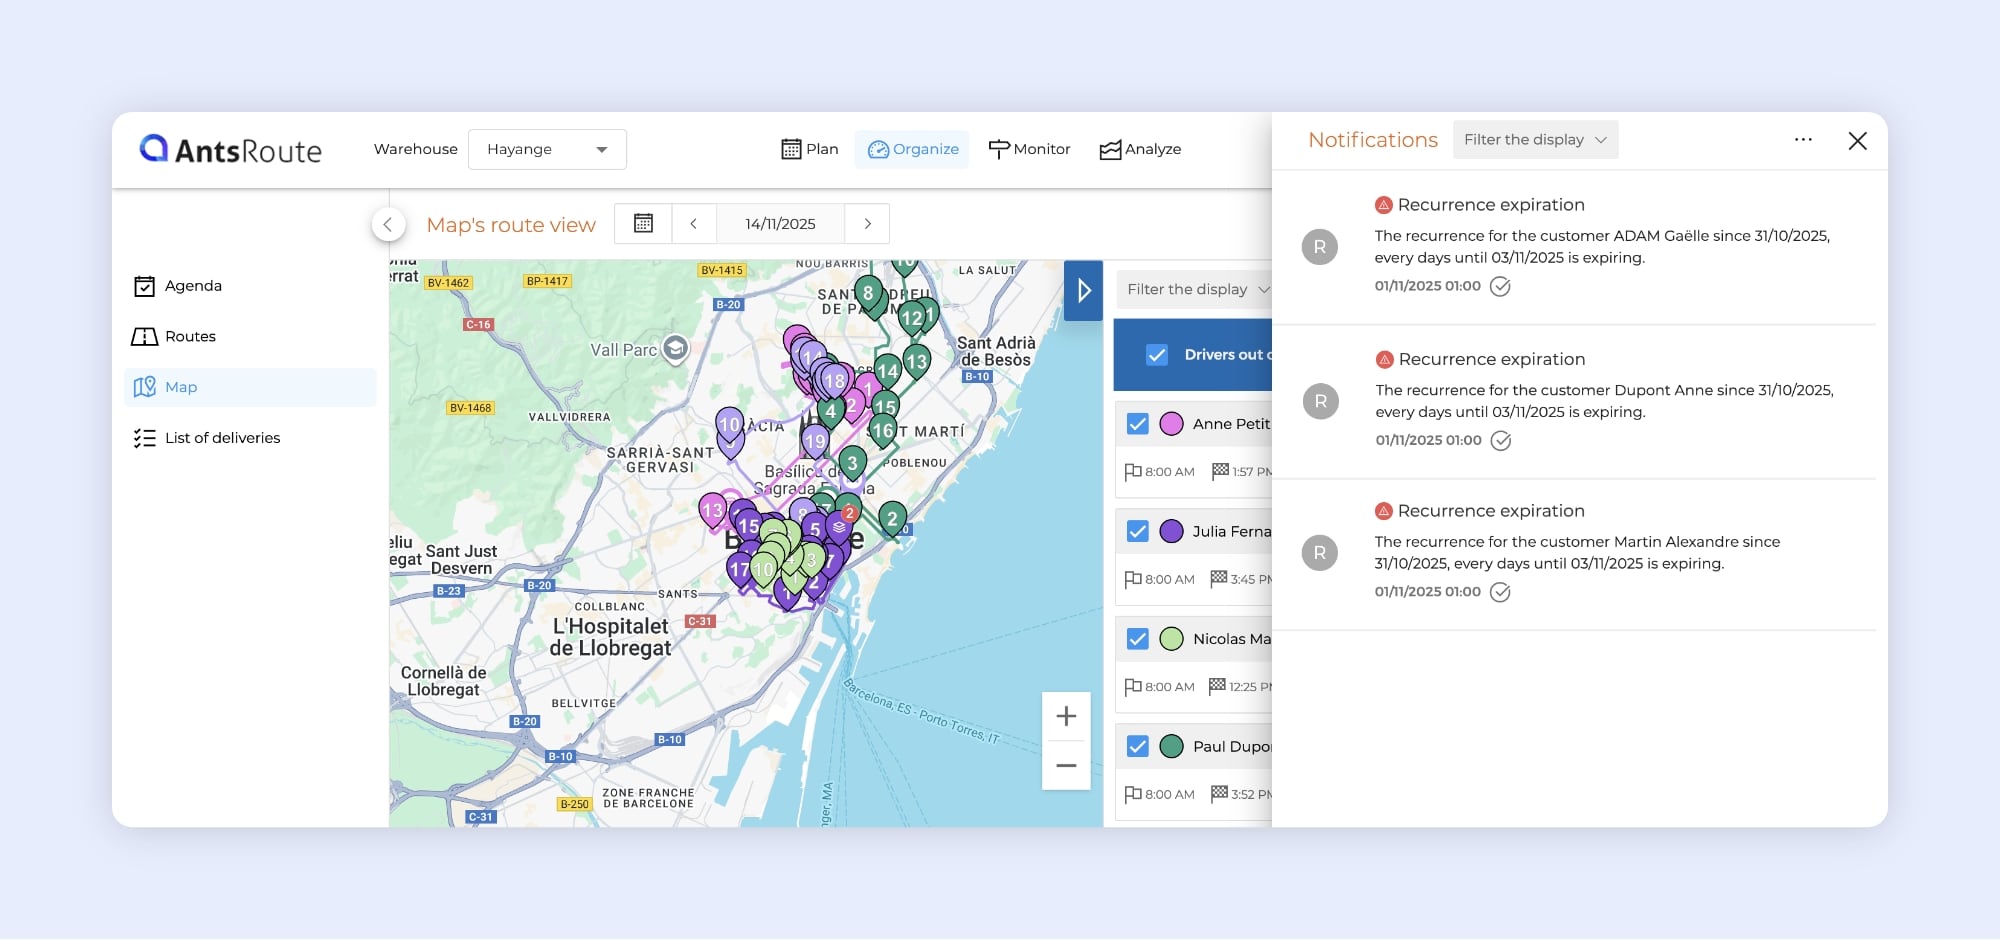2000x940 pixels.
Task: Switch to the Monitor tab
Action: (x=1029, y=149)
